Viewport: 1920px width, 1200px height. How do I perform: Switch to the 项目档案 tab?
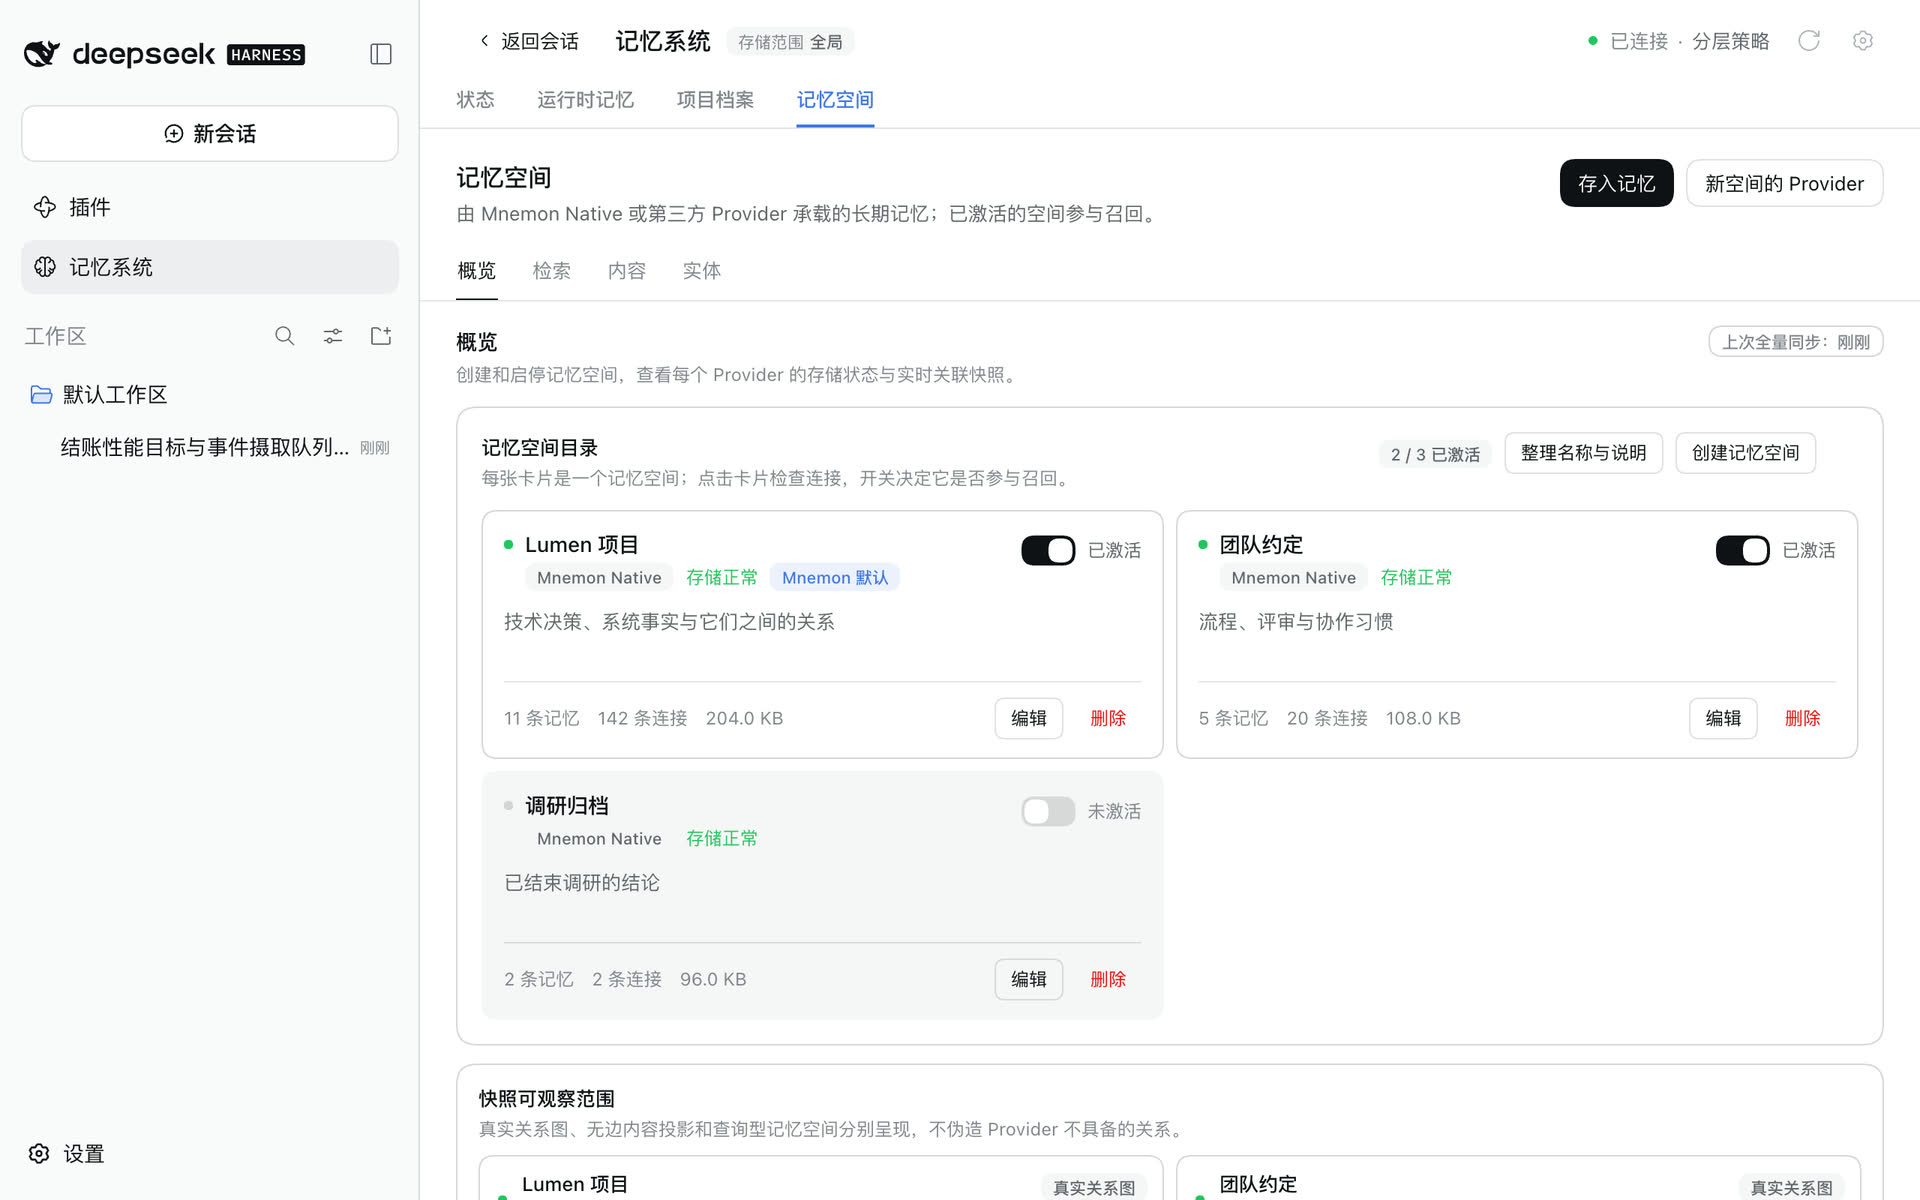point(715,100)
